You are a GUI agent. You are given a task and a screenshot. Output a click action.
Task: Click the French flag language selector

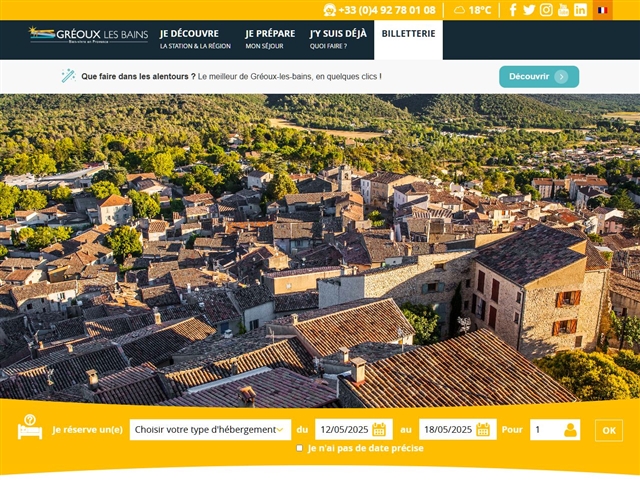pos(602,10)
